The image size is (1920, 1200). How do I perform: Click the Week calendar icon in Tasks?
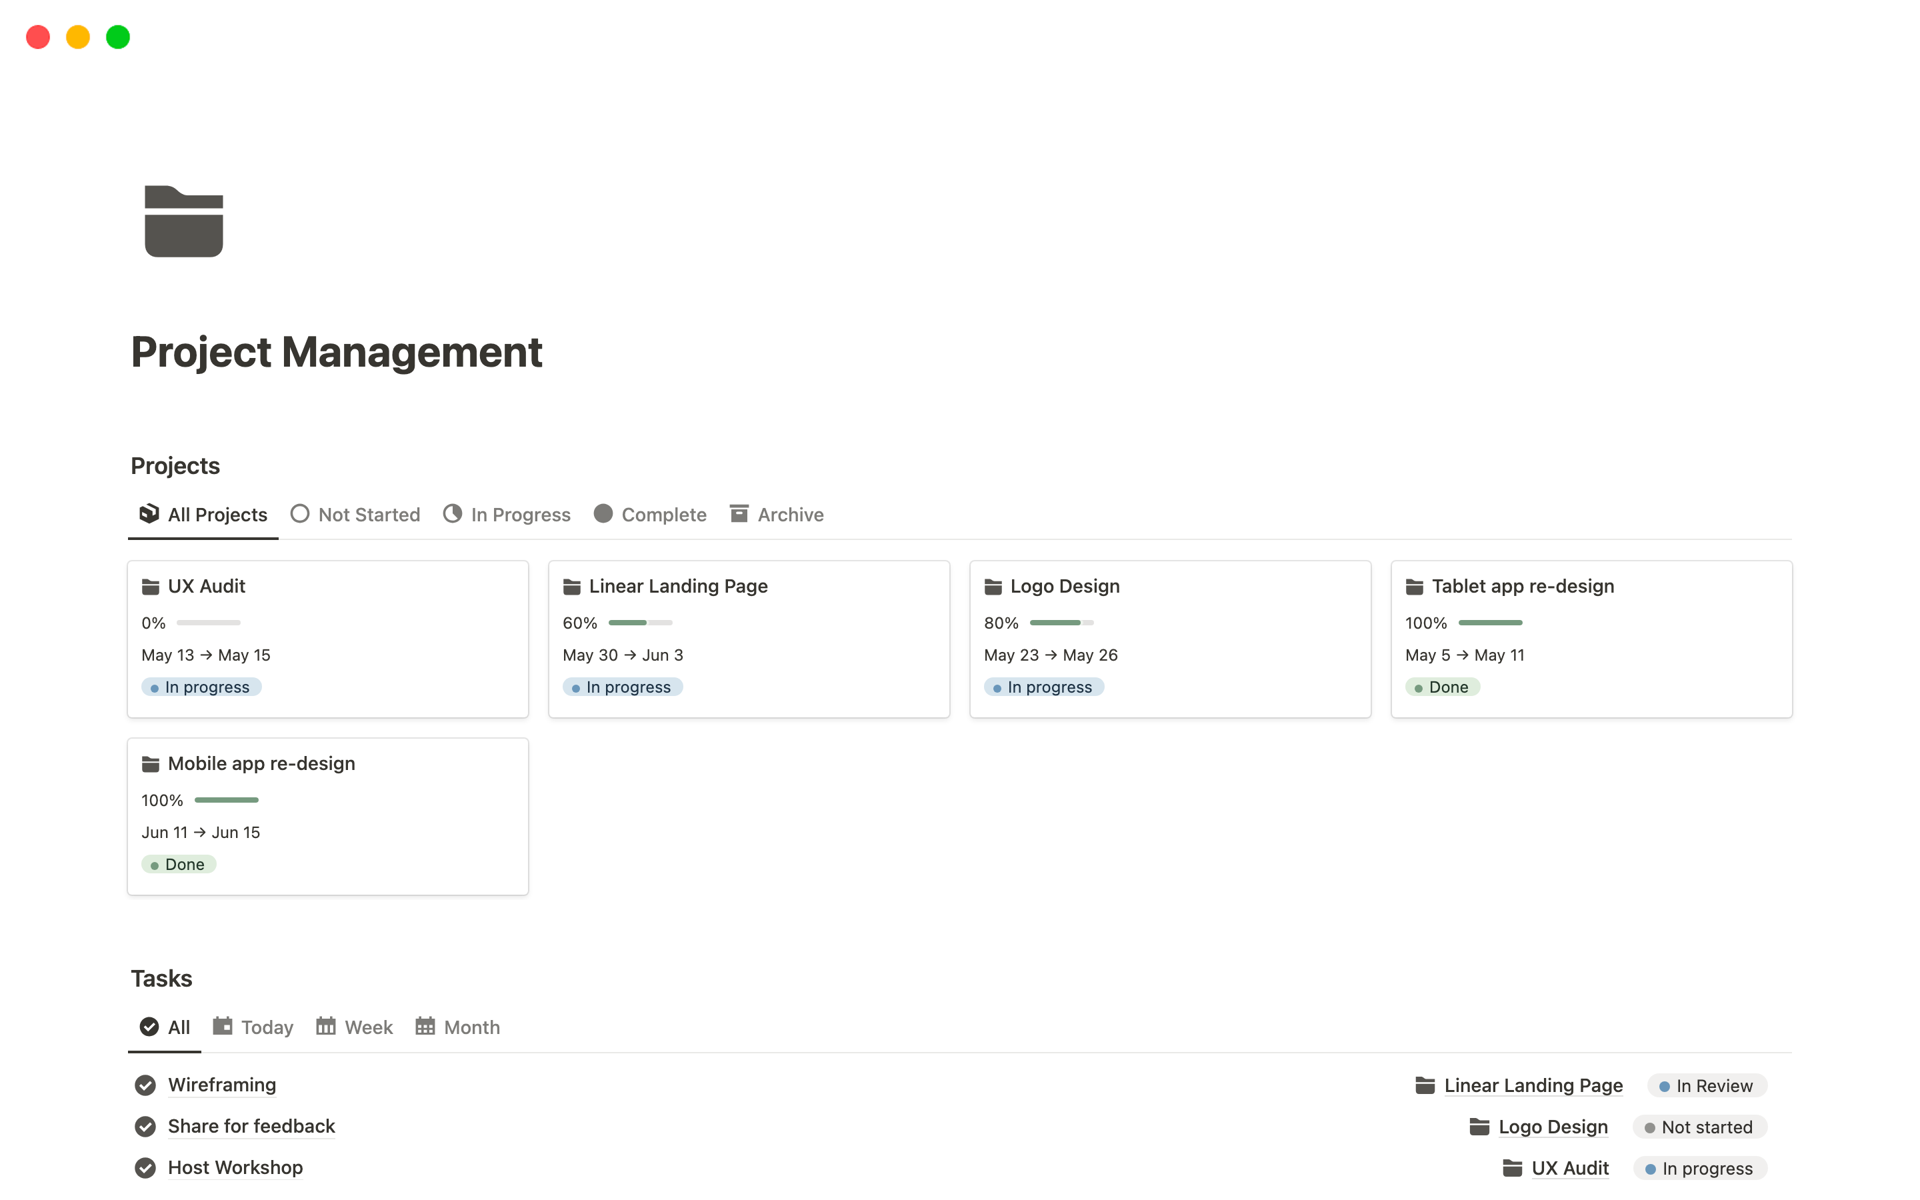325,1026
